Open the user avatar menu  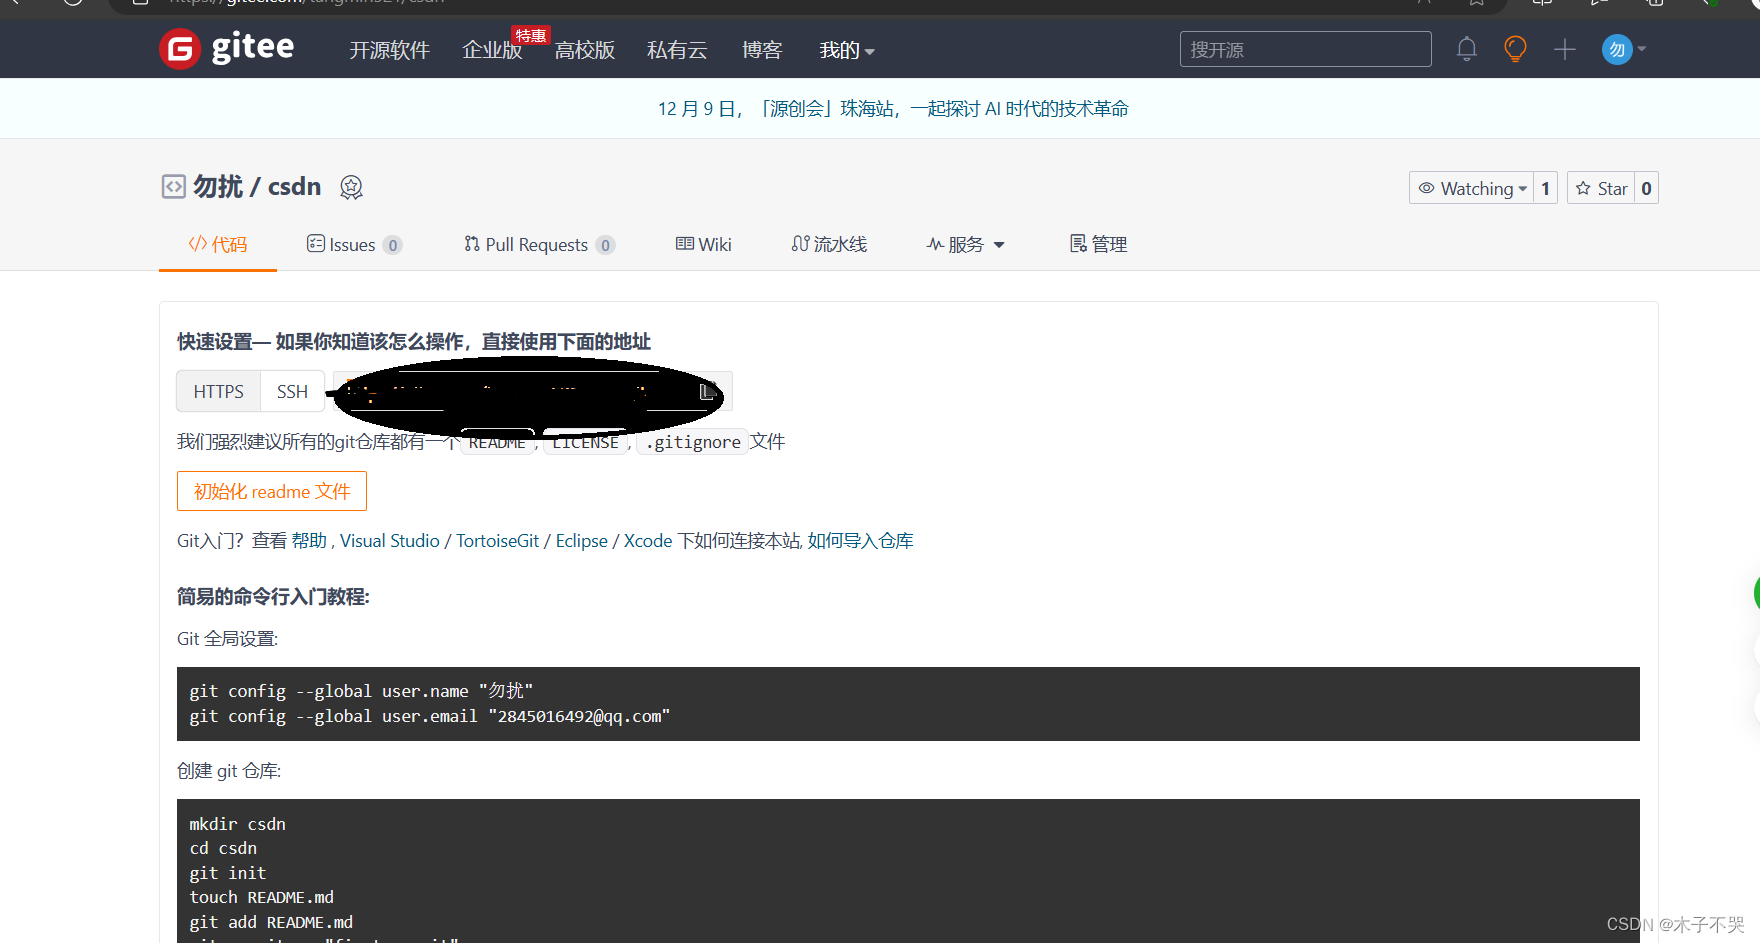(x=1617, y=49)
